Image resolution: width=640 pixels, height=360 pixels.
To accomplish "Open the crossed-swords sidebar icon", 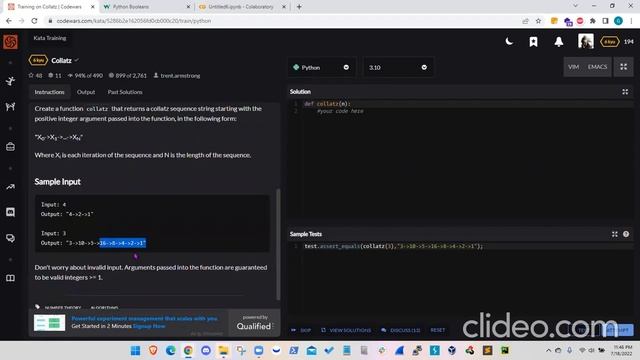I will click(10, 107).
